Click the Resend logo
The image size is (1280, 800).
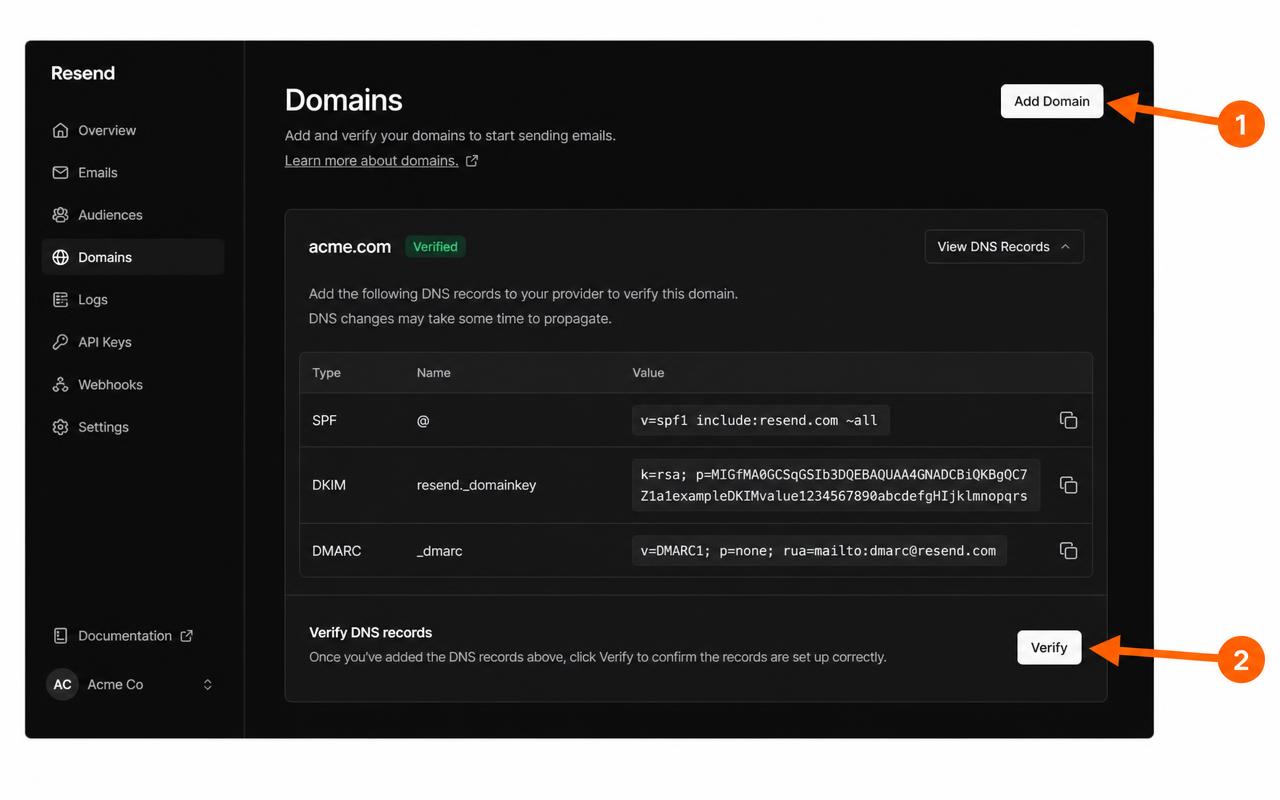point(83,73)
